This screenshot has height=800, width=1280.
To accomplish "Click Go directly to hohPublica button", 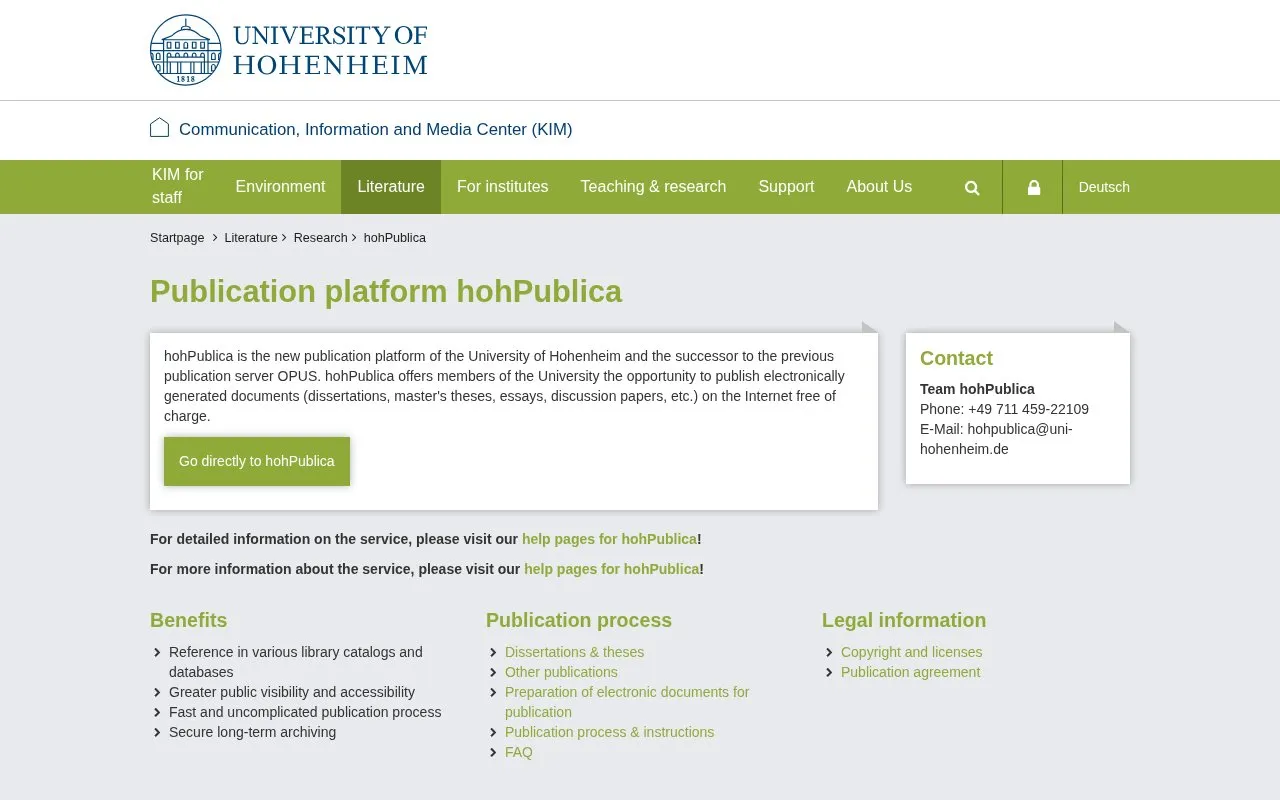I will click(257, 461).
